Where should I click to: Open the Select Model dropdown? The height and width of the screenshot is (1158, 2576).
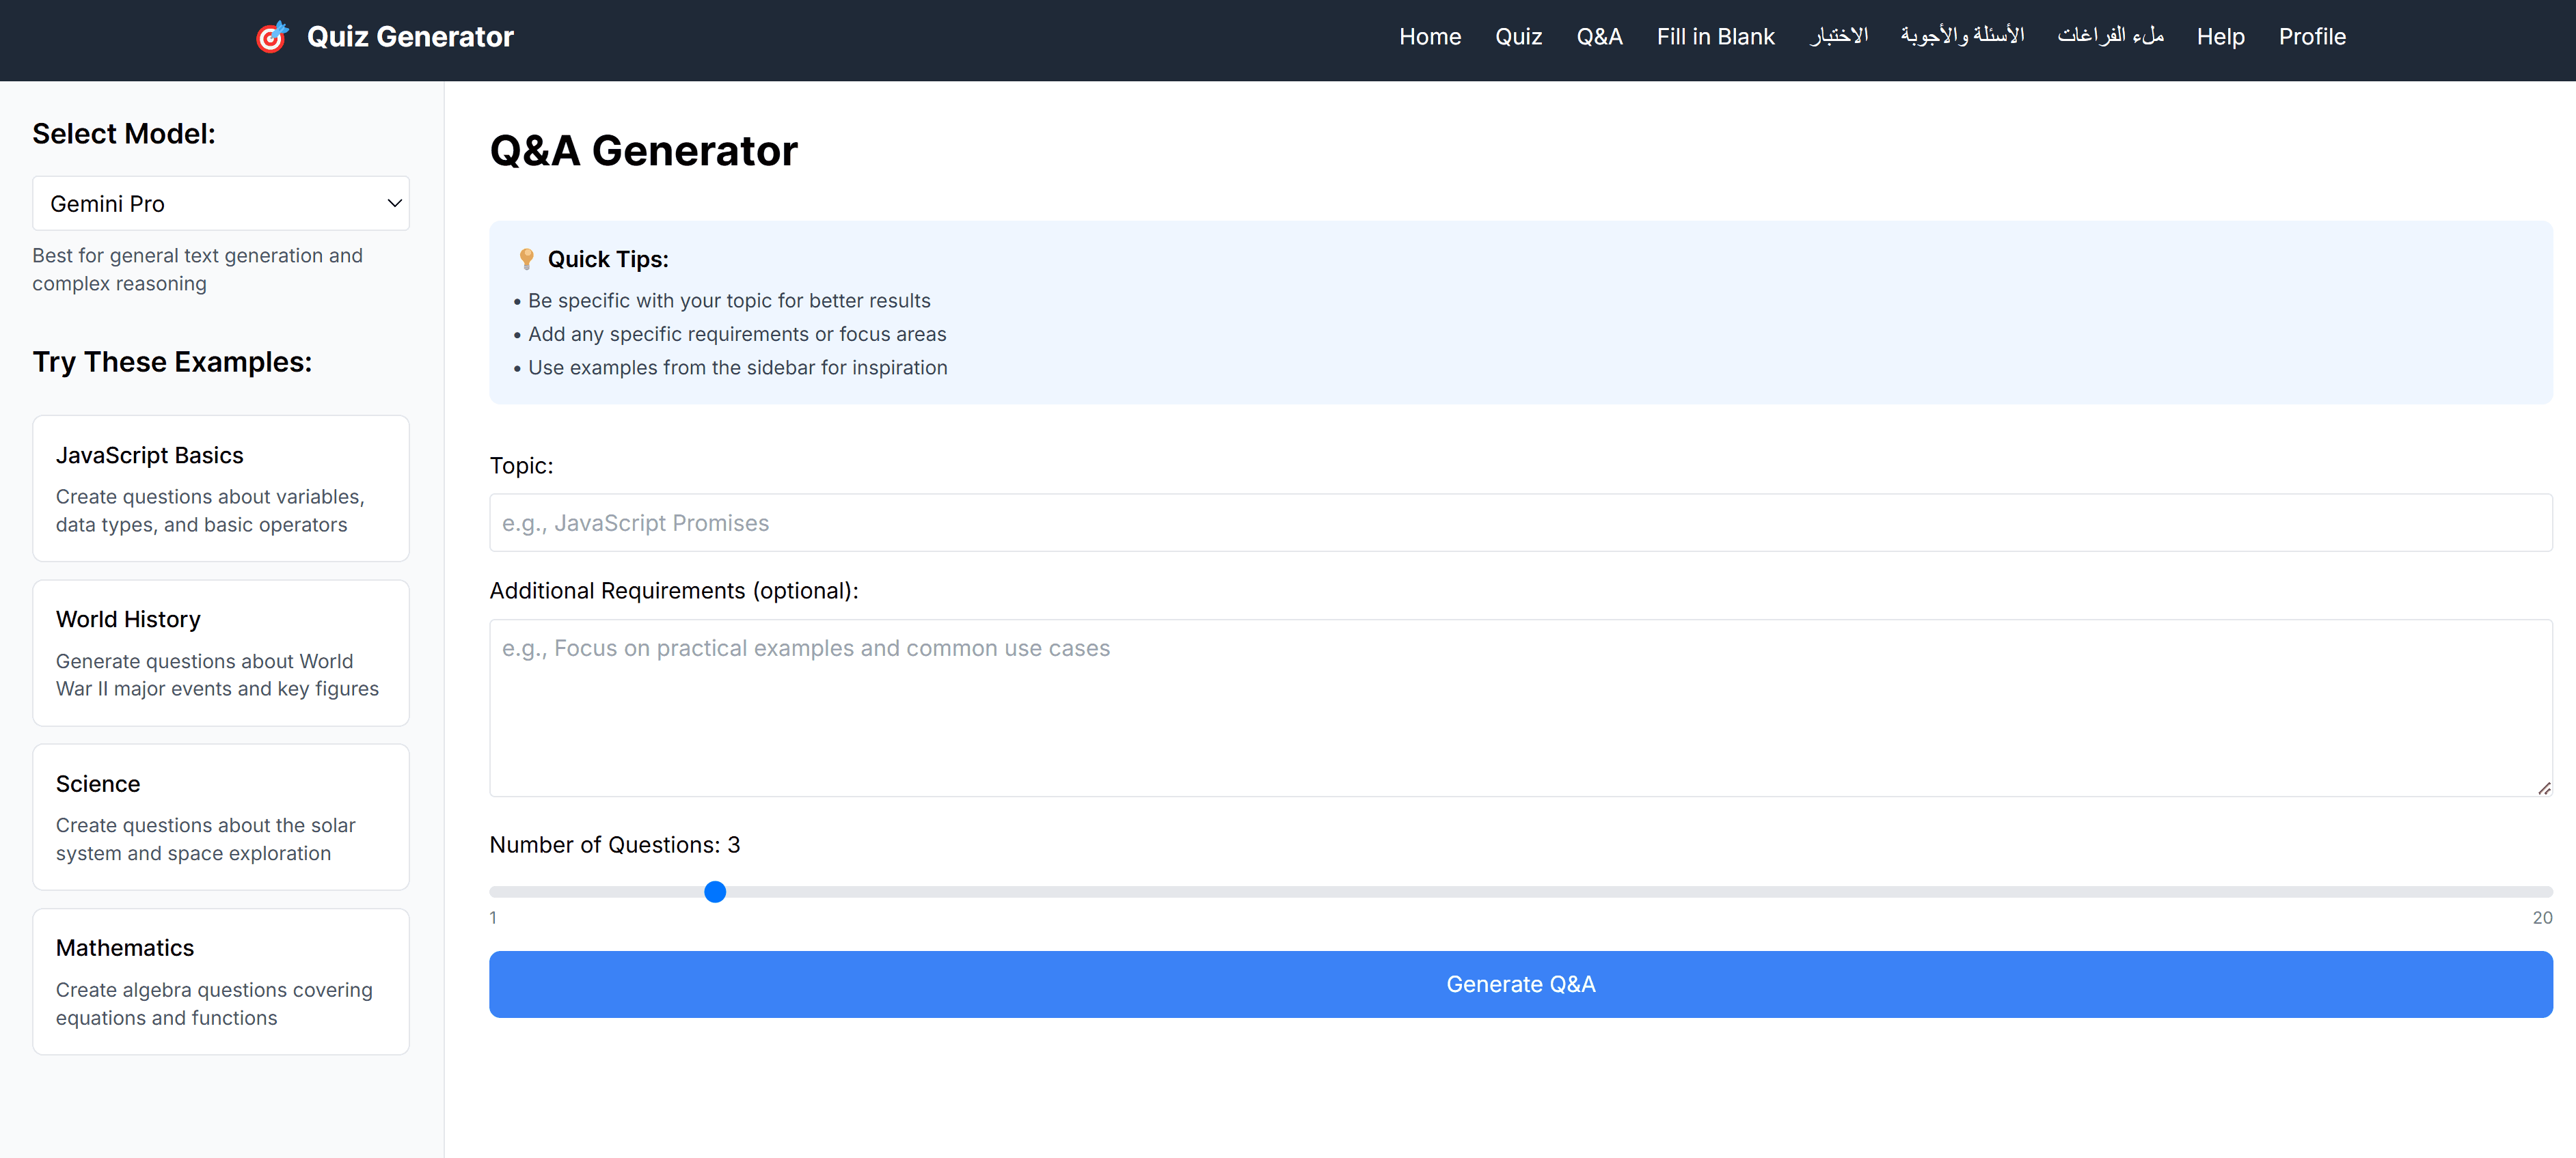click(x=221, y=203)
